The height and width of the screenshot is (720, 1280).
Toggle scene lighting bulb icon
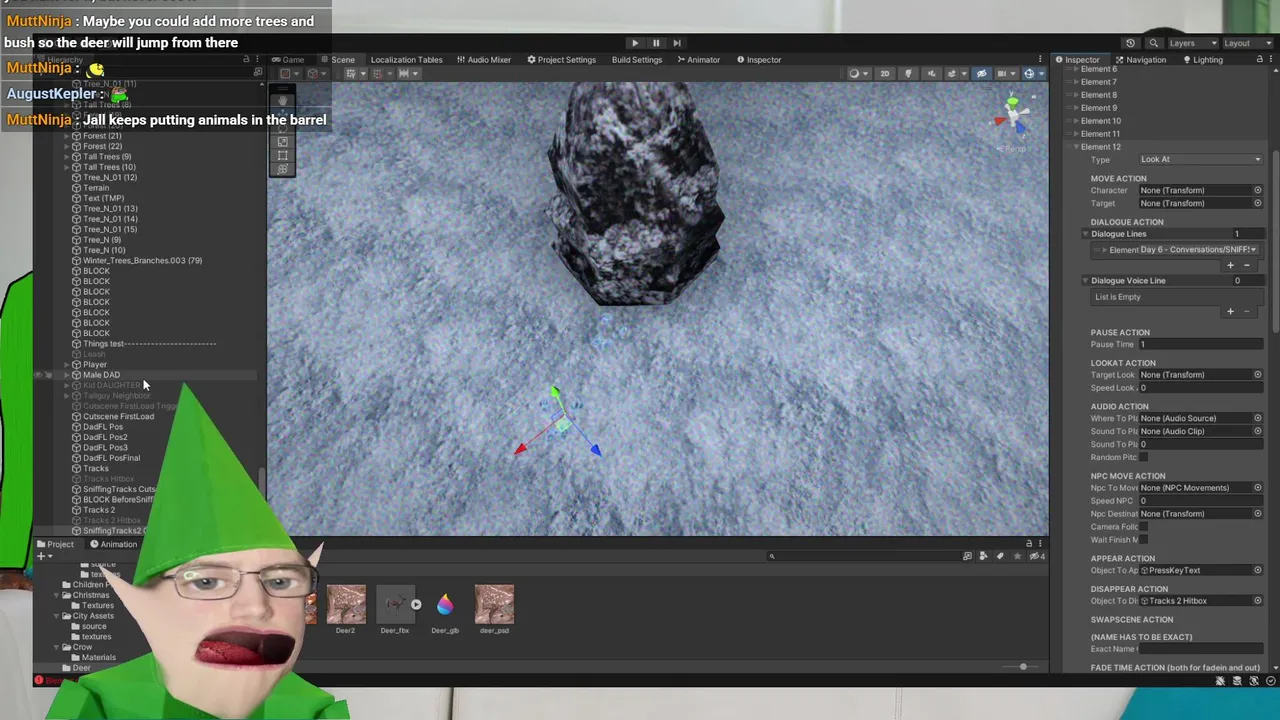tap(908, 74)
